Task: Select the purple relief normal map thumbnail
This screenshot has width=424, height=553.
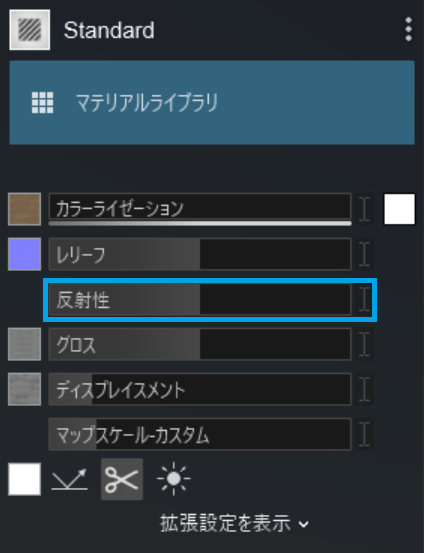Action: pos(24,254)
